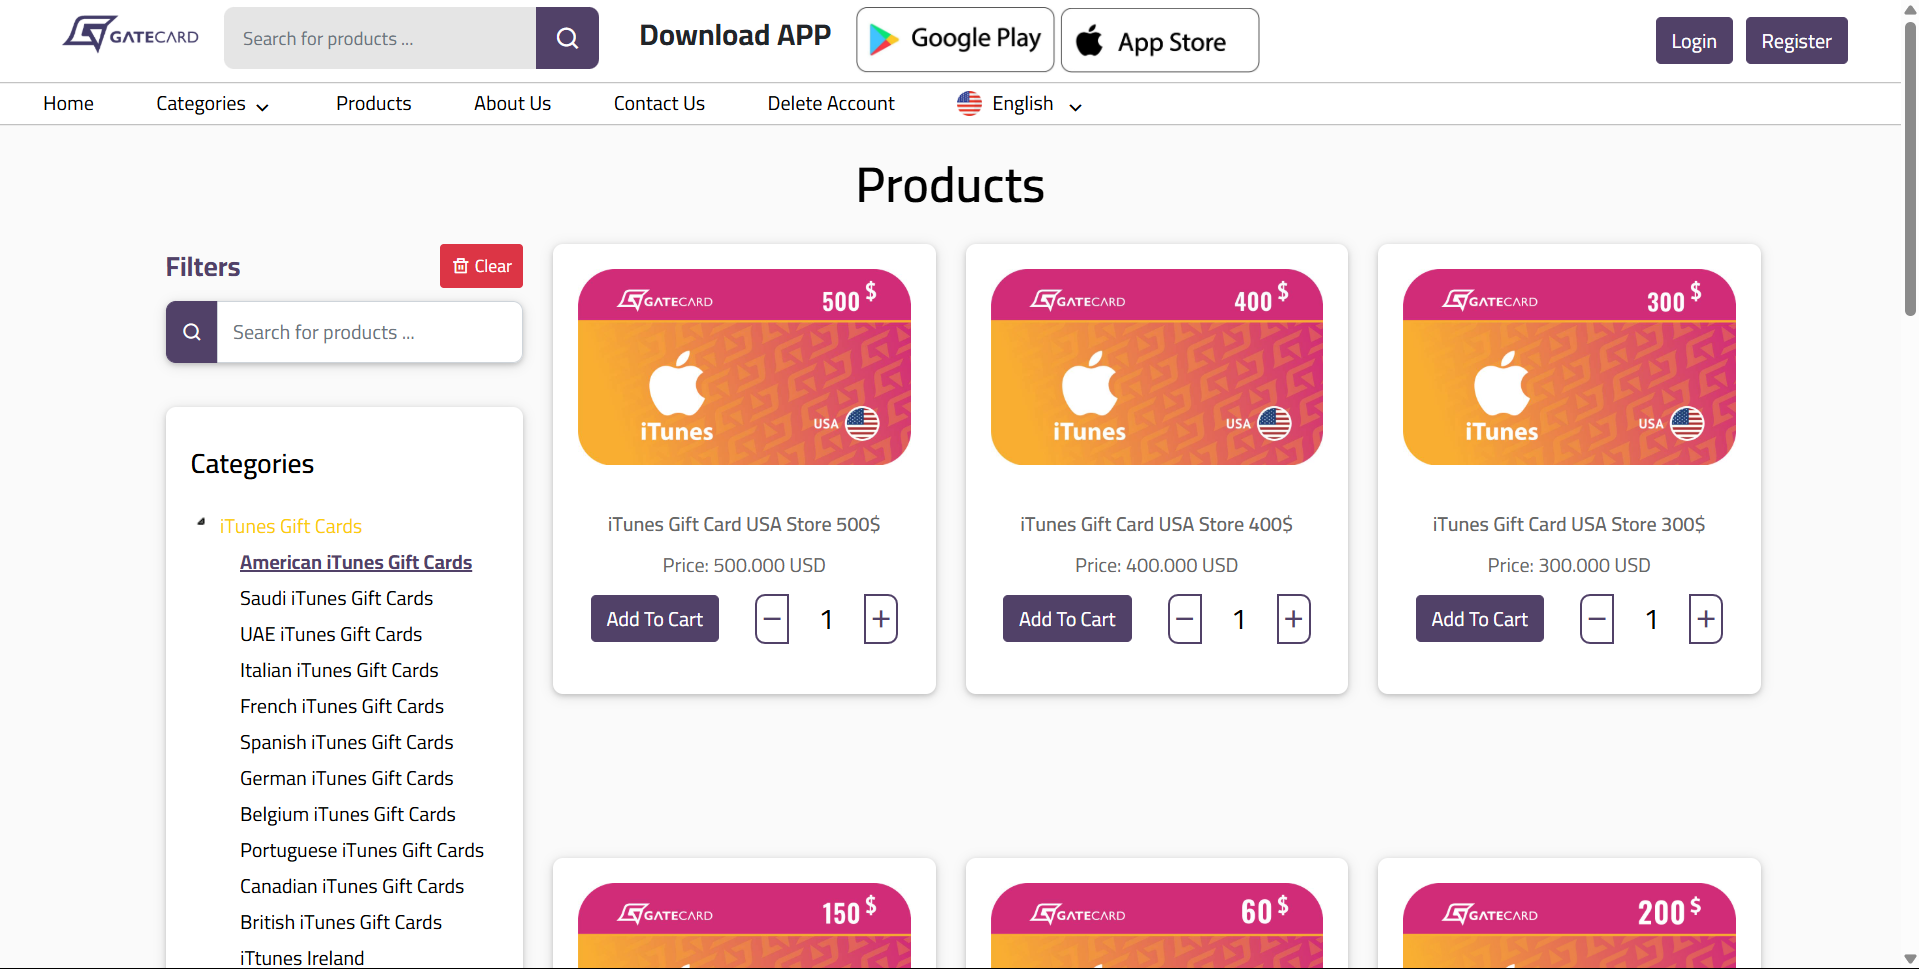Viewport: 1919px width, 969px height.
Task: Increase quantity for iTunes 500$ card
Action: 881,619
